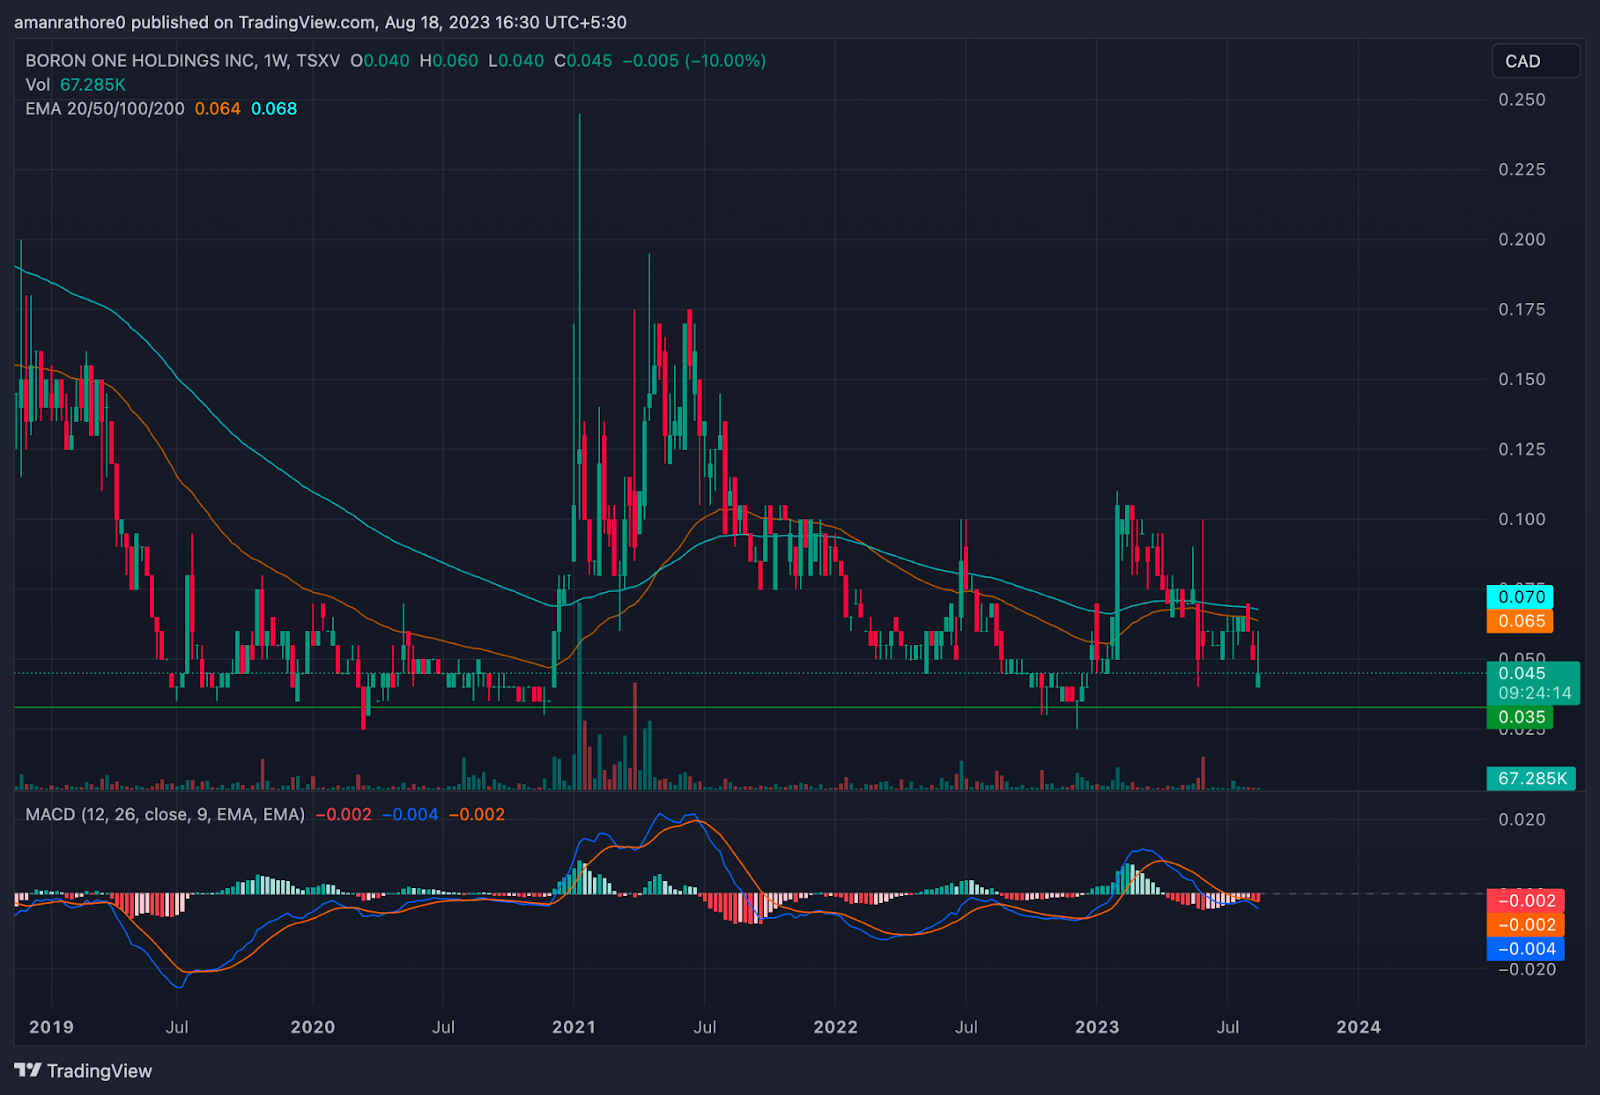Click the blue -0.004 MACD axis label
The image size is (1600, 1095).
[1525, 949]
